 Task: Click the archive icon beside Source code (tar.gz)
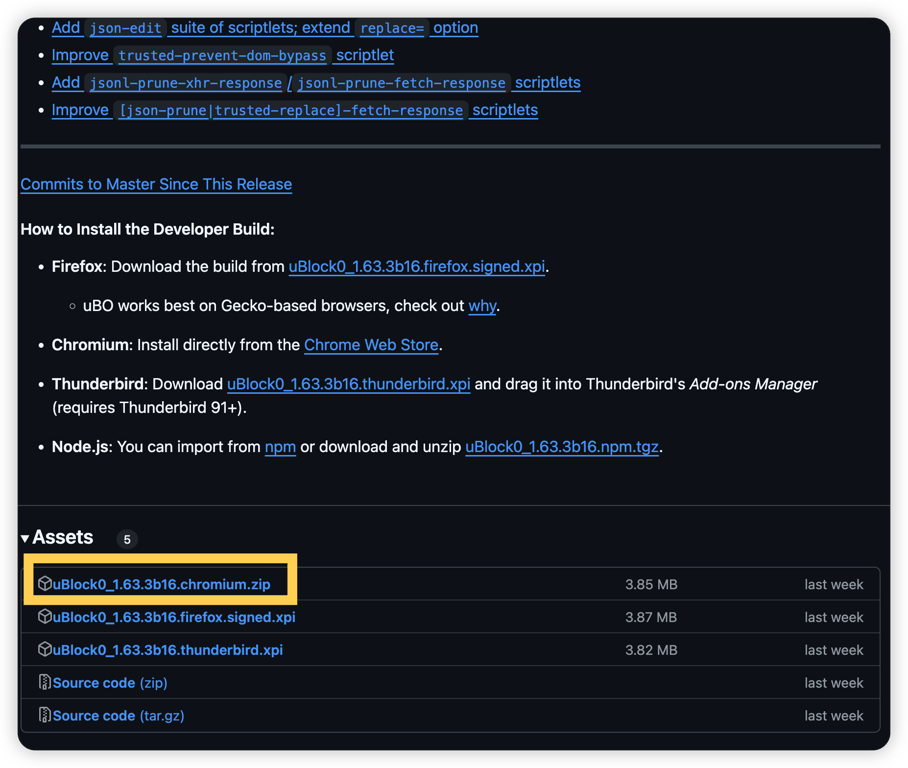pyautogui.click(x=45, y=715)
